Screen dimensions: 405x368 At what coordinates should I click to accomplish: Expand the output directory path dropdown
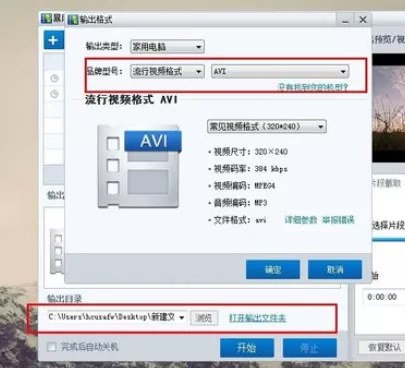(x=182, y=318)
